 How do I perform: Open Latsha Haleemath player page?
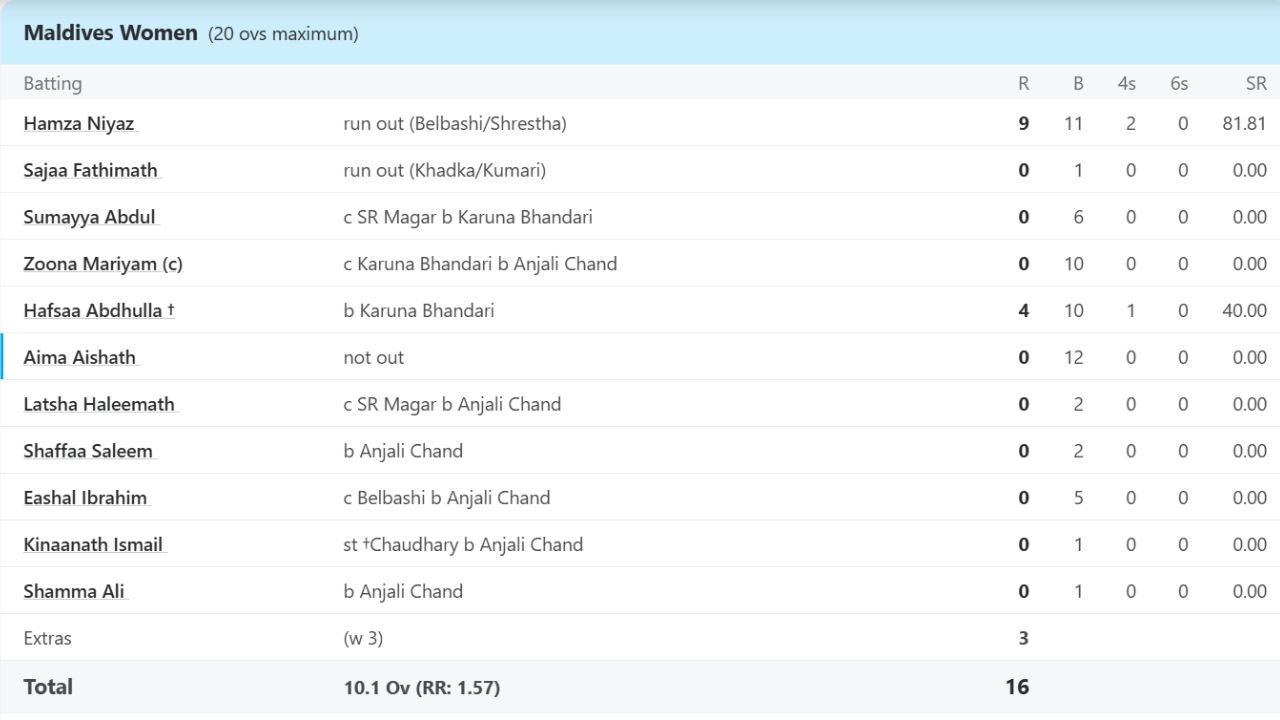click(99, 405)
